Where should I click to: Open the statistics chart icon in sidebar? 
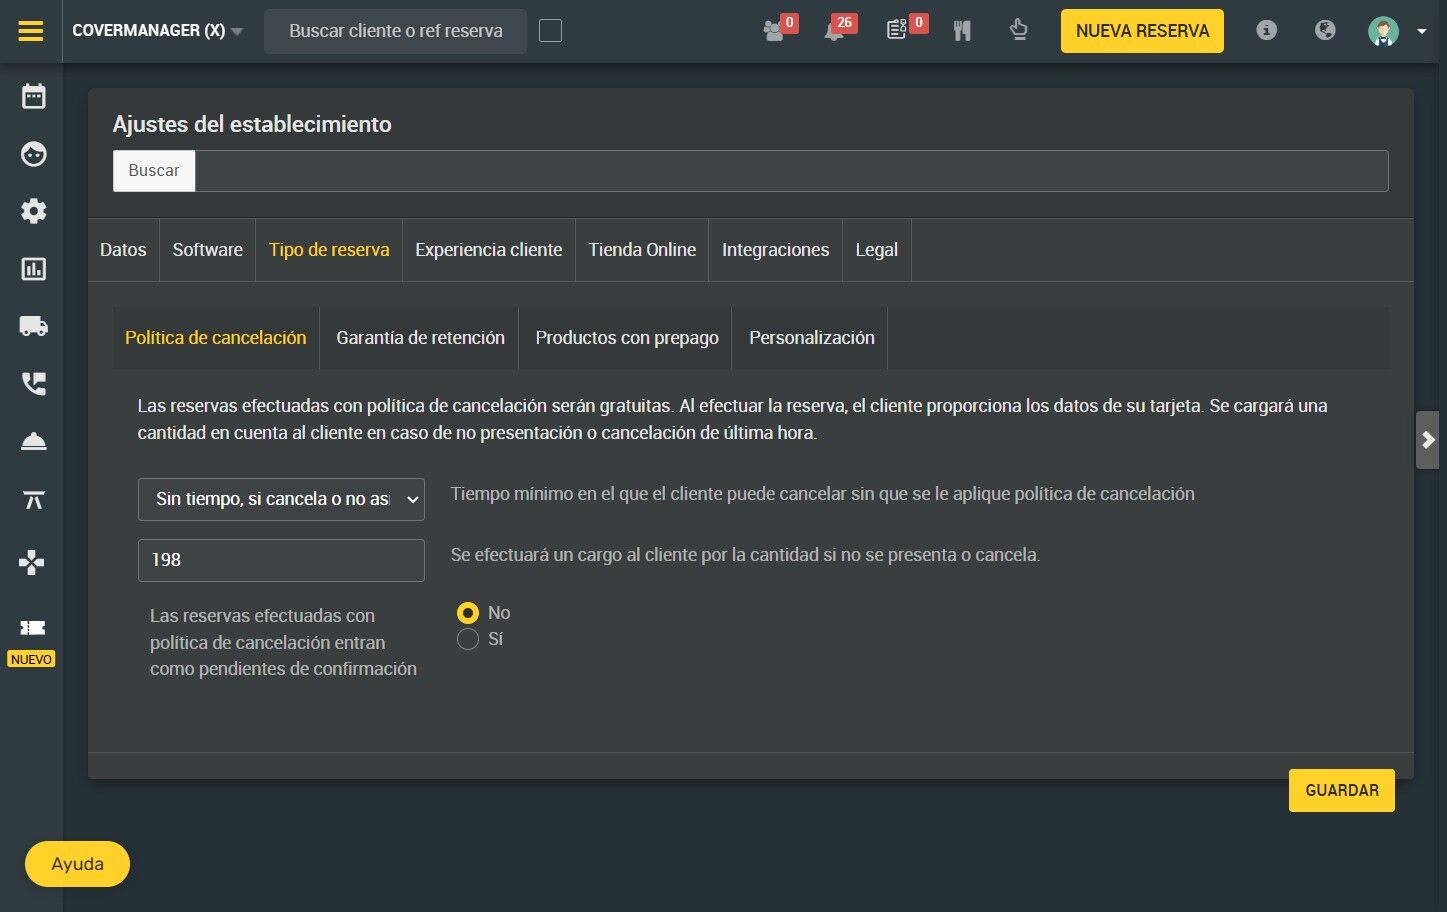point(33,269)
